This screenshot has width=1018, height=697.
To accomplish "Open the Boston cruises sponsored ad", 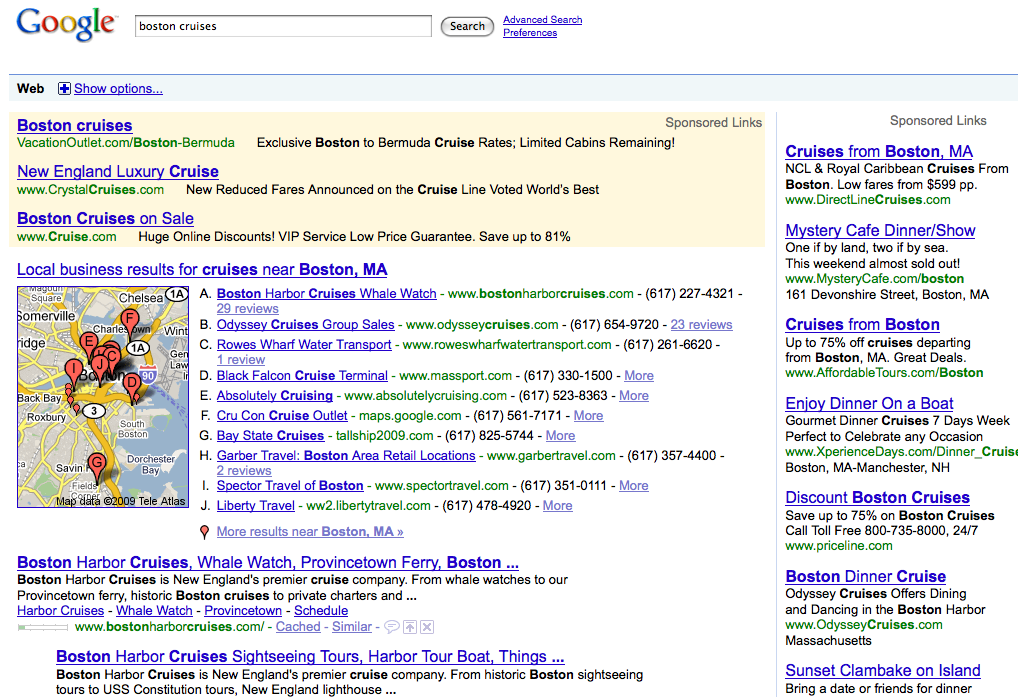I will [x=75, y=125].
